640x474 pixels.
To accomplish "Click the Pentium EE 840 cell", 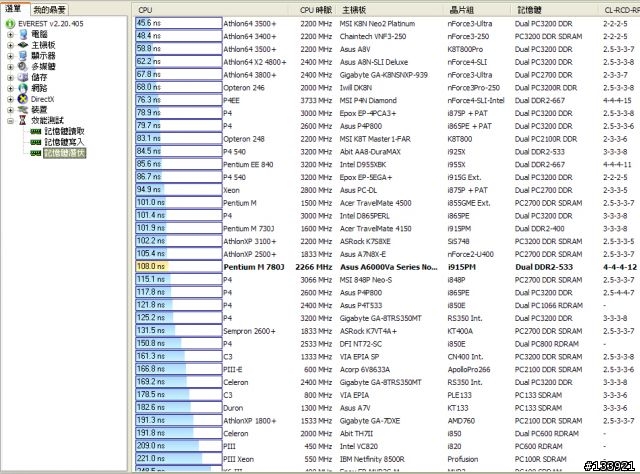I will (248, 165).
